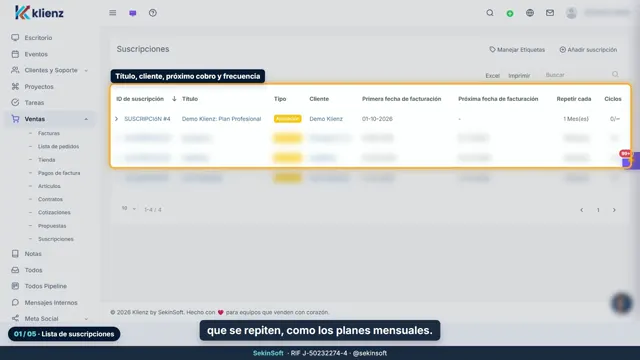
Task: Open Pagos de factura
Action: 59,173
